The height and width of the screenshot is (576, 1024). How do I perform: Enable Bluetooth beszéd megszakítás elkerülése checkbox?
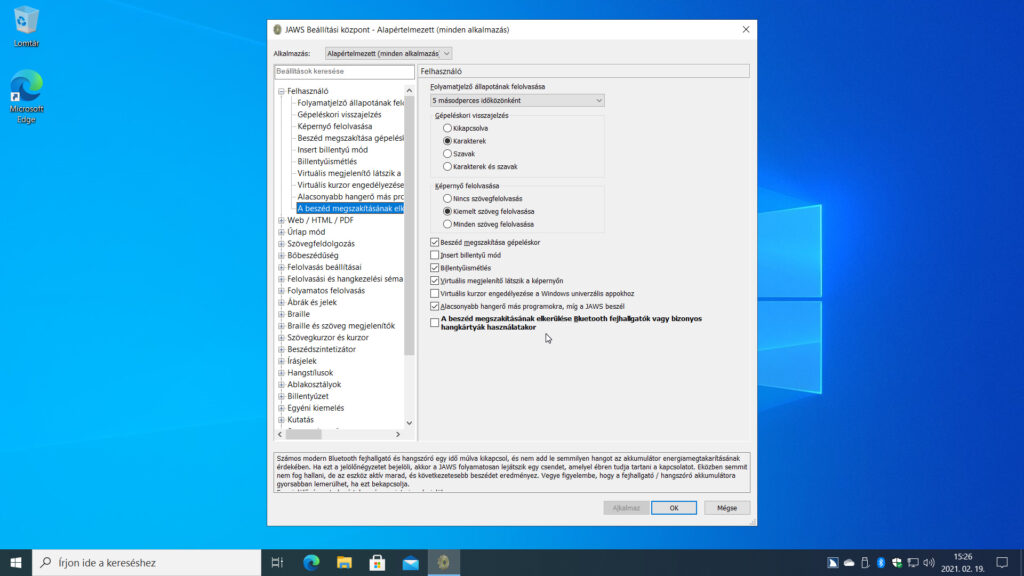435,323
